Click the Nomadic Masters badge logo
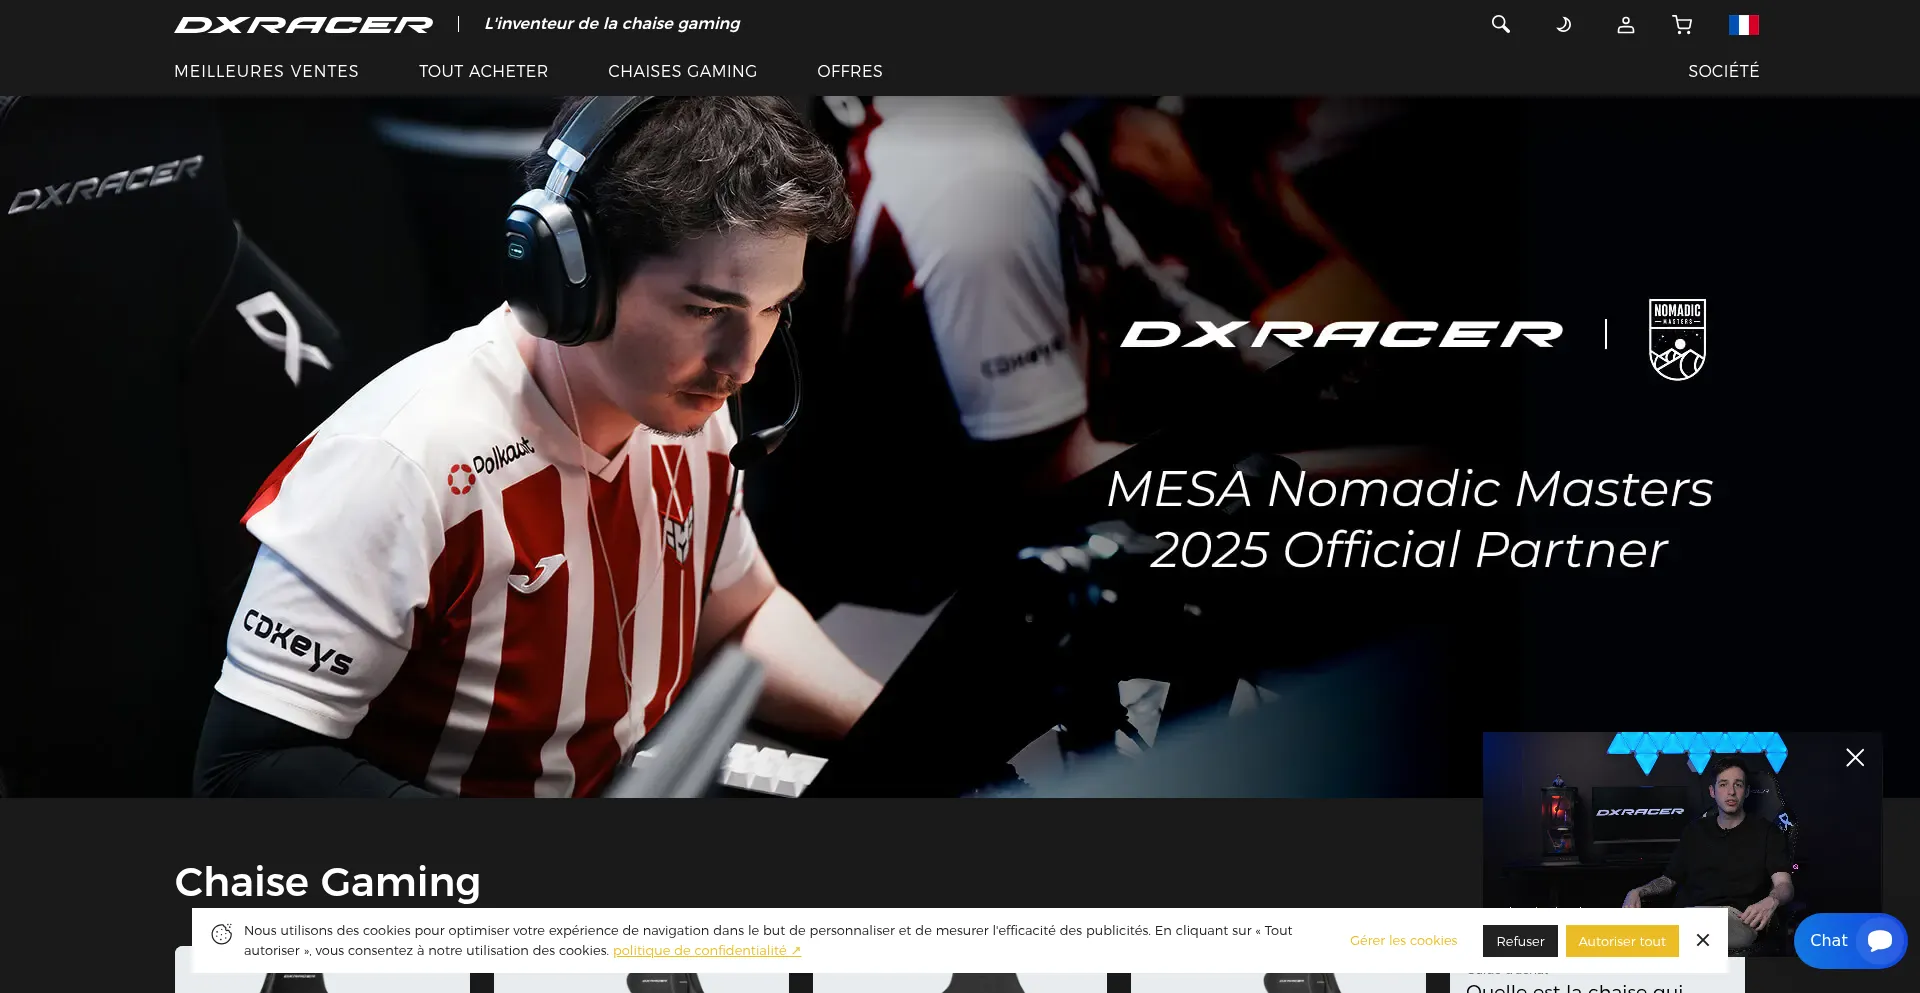This screenshot has width=1920, height=993. [1677, 340]
